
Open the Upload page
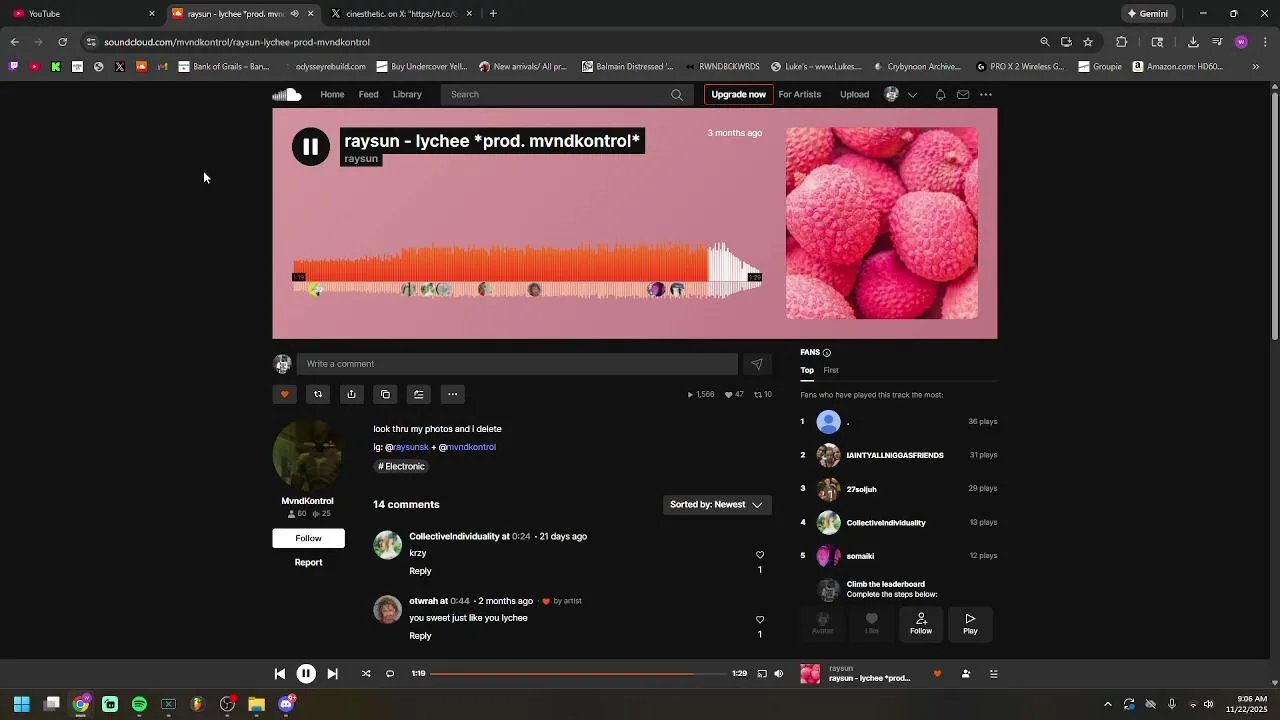point(854,95)
